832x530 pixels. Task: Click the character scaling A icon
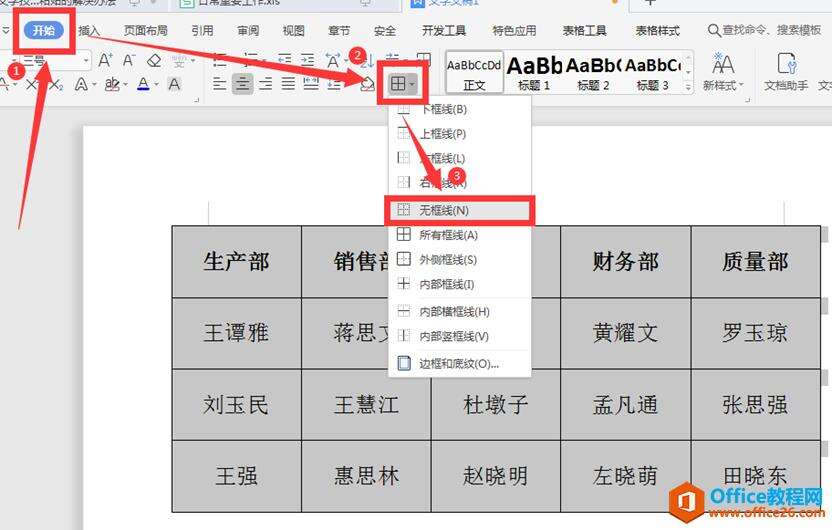[333, 60]
